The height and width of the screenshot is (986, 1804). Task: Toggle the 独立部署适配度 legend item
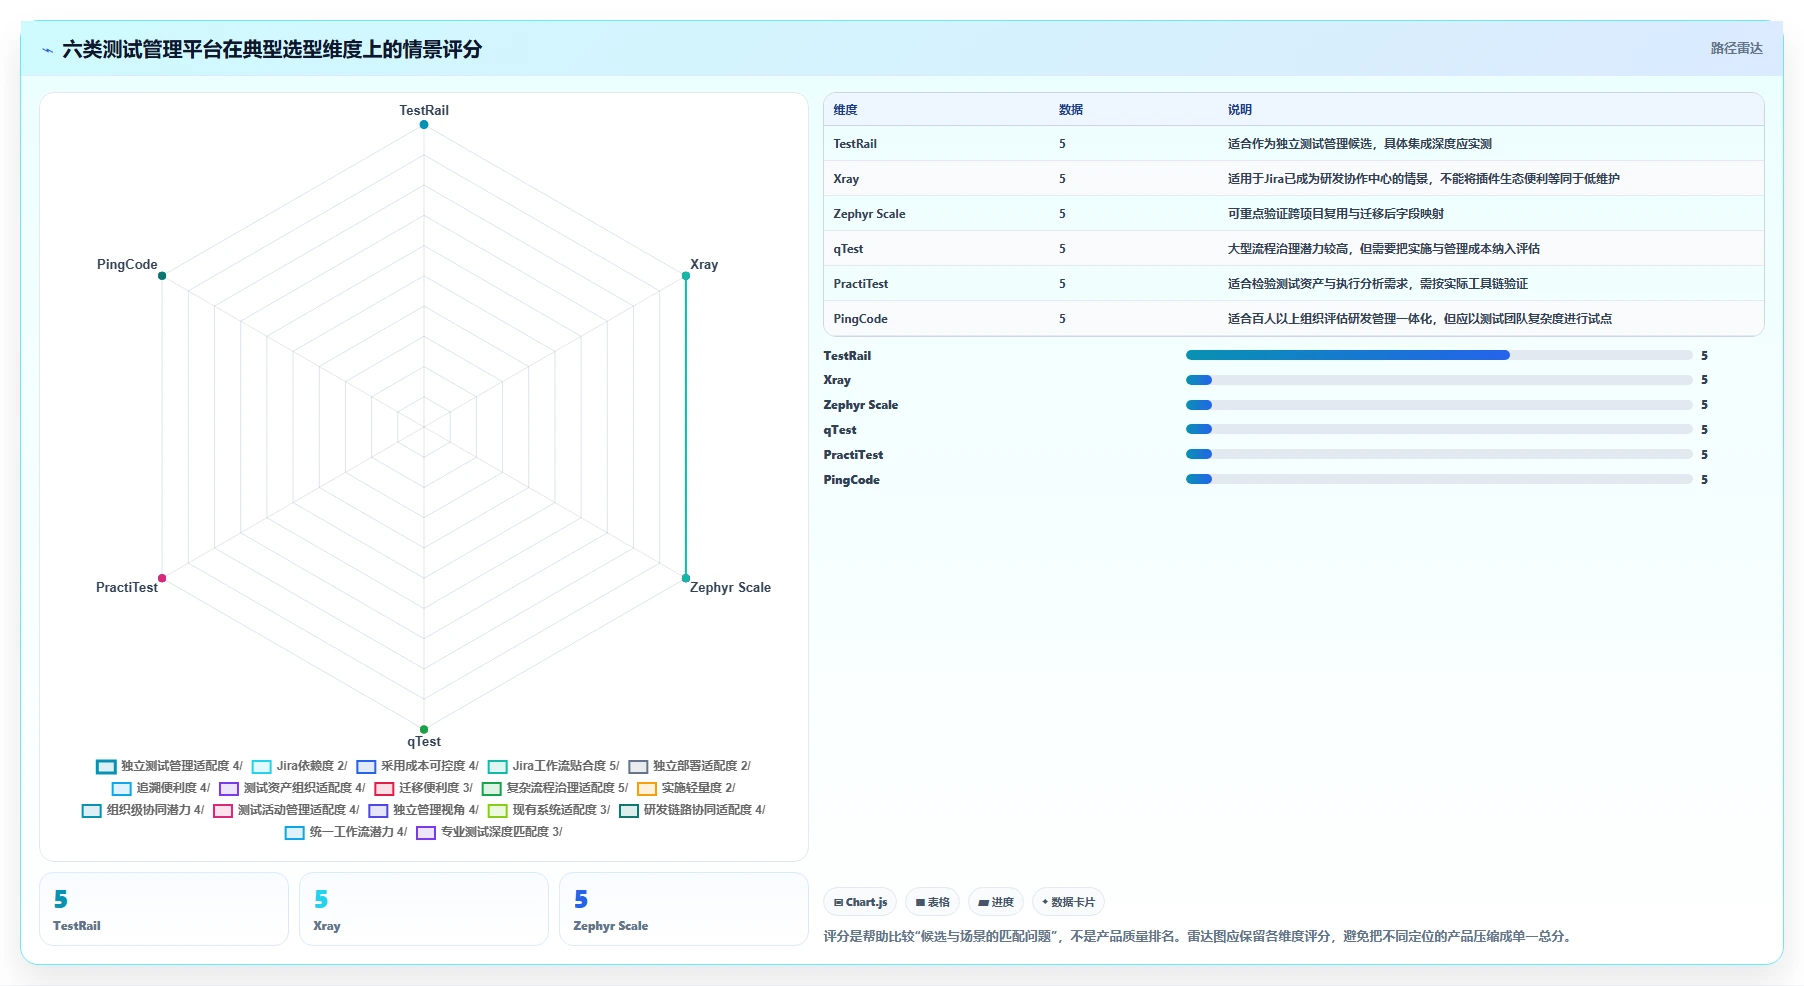click(690, 766)
